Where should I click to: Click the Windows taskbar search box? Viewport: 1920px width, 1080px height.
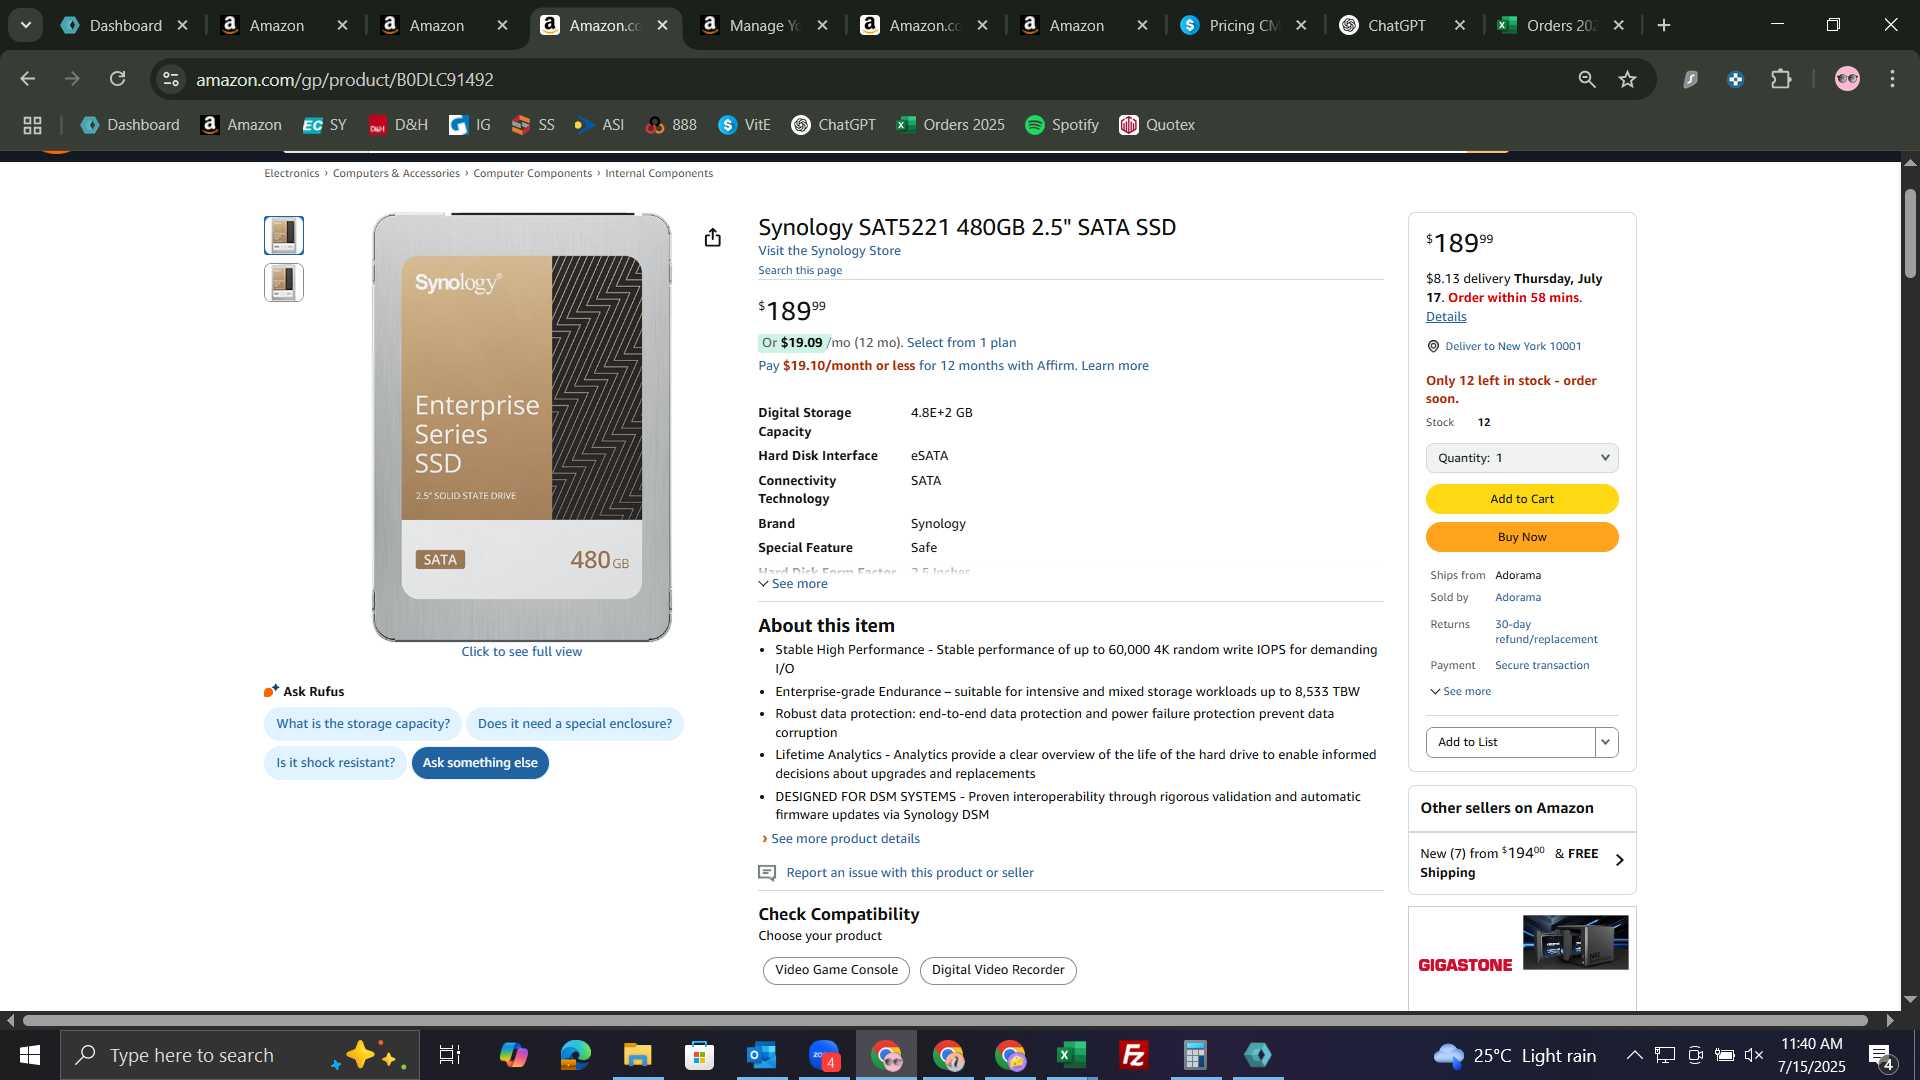click(240, 1055)
